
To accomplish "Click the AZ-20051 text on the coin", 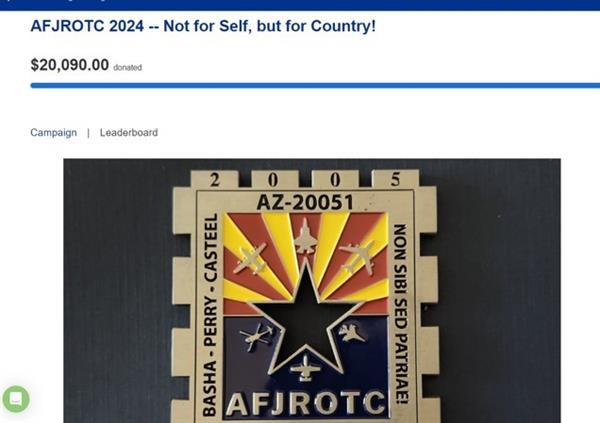I will tap(305, 202).
